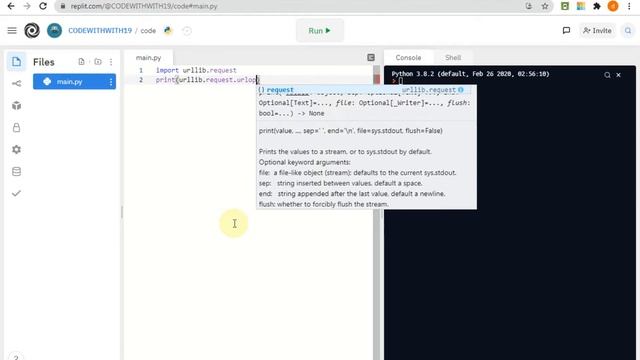The image size is (640, 360).
Task: Click the Files panel heading
Action: tap(44, 62)
